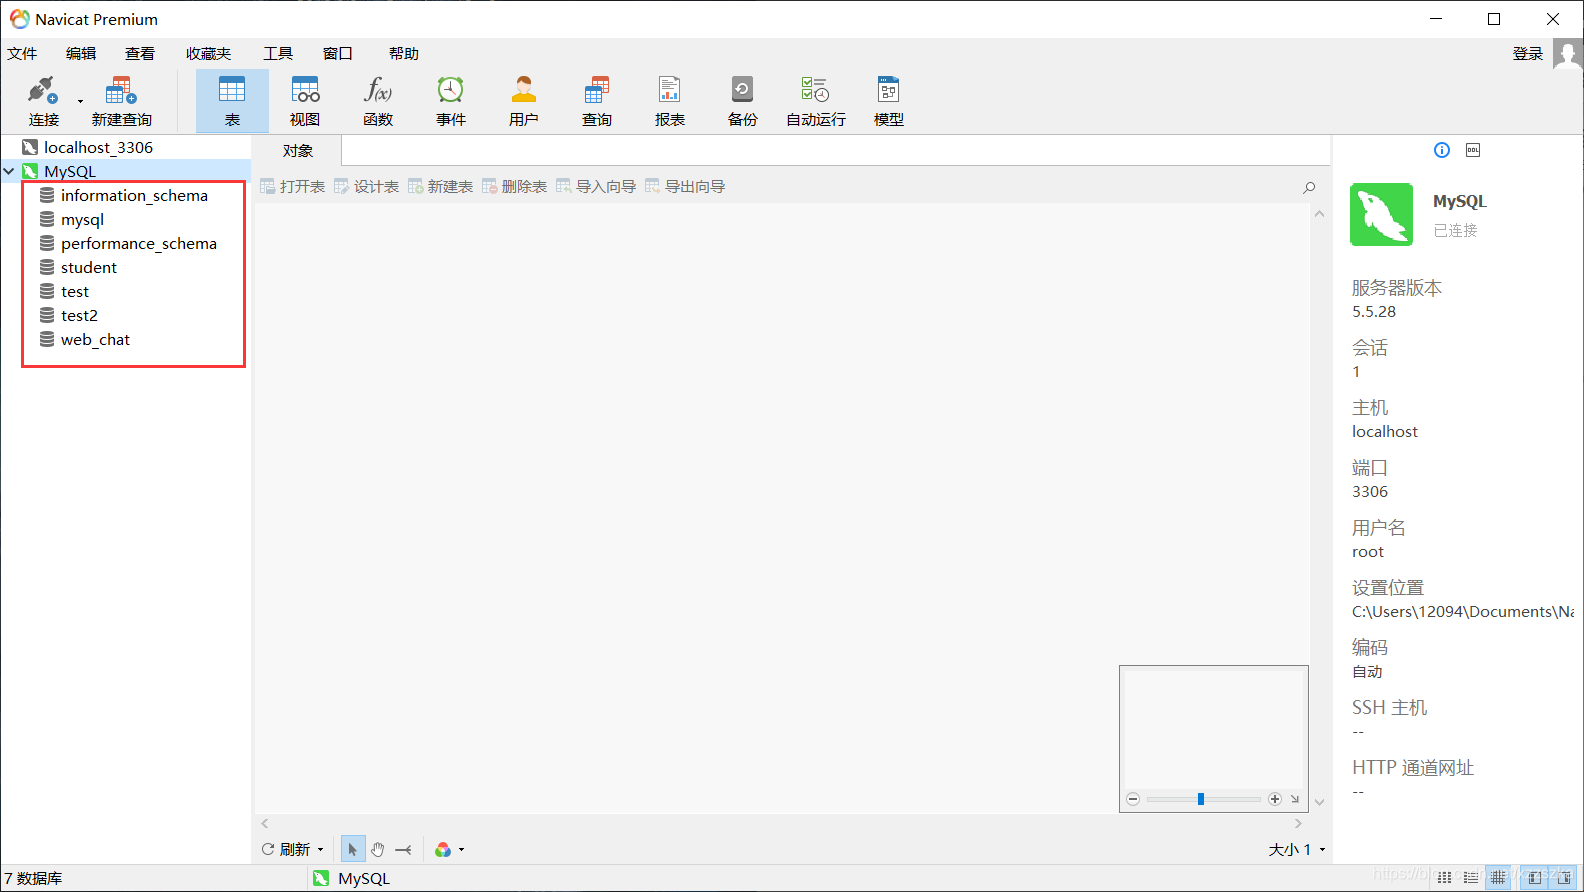The height and width of the screenshot is (892, 1584).
Task: Switch to list view mode
Action: point(1471,877)
